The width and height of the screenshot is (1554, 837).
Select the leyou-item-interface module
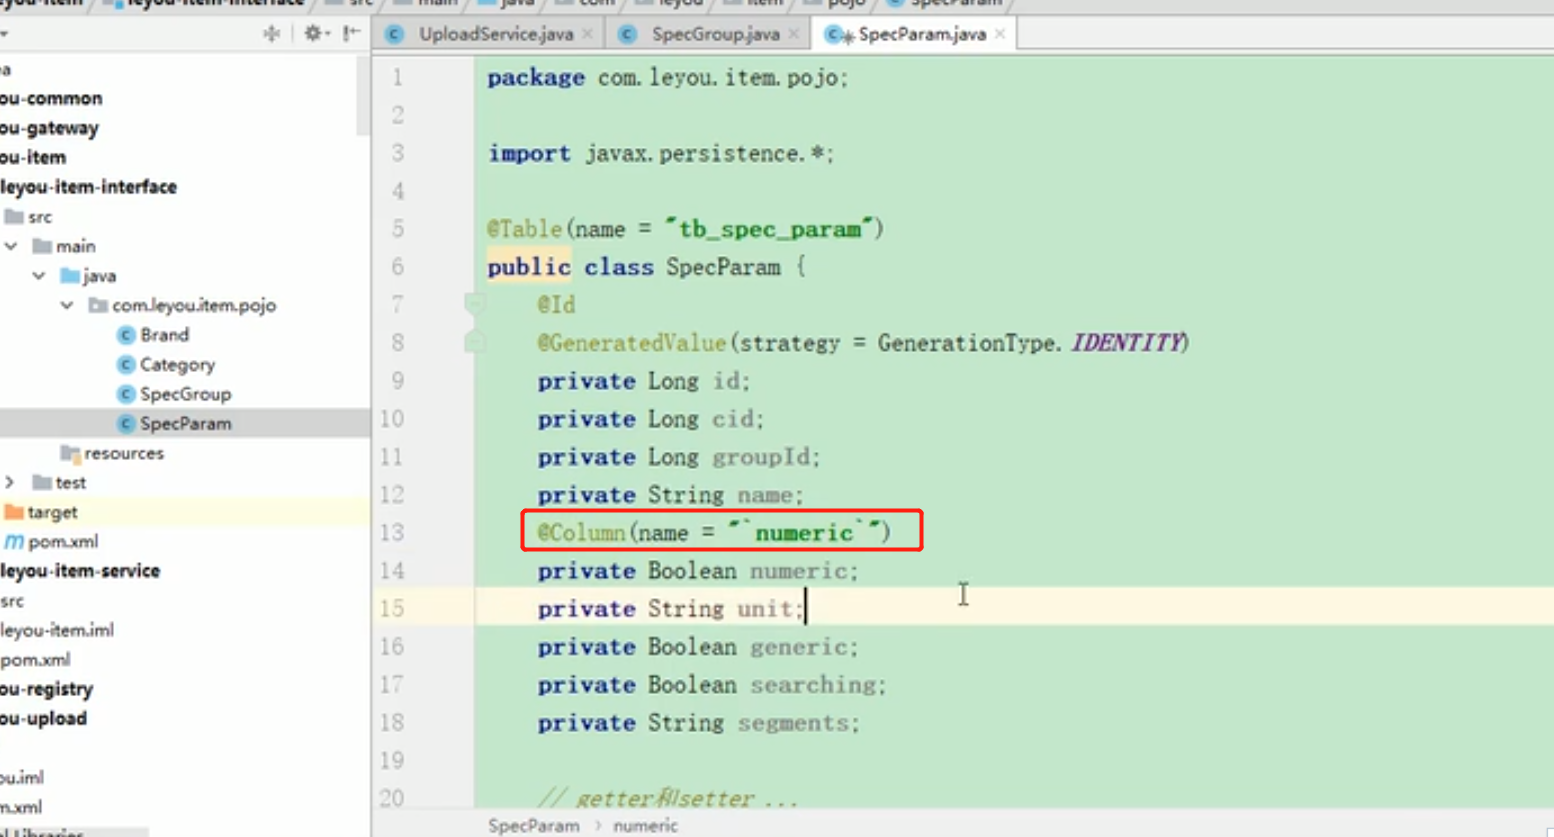point(88,187)
